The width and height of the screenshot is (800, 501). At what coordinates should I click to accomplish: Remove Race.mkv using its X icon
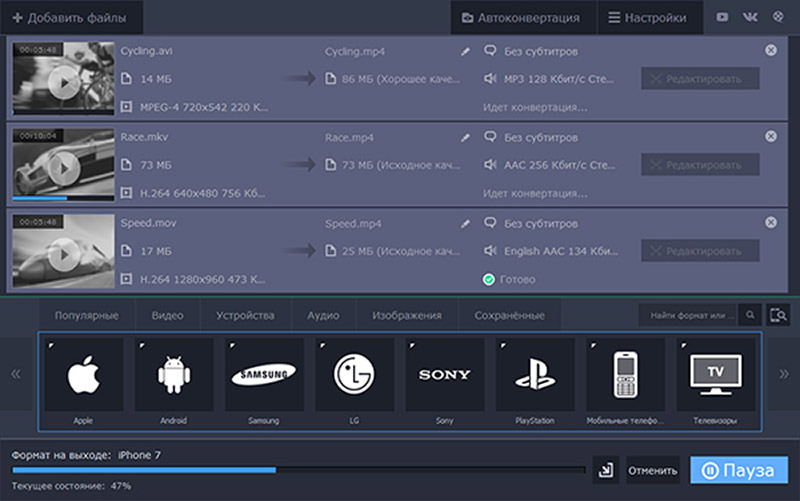point(770,136)
